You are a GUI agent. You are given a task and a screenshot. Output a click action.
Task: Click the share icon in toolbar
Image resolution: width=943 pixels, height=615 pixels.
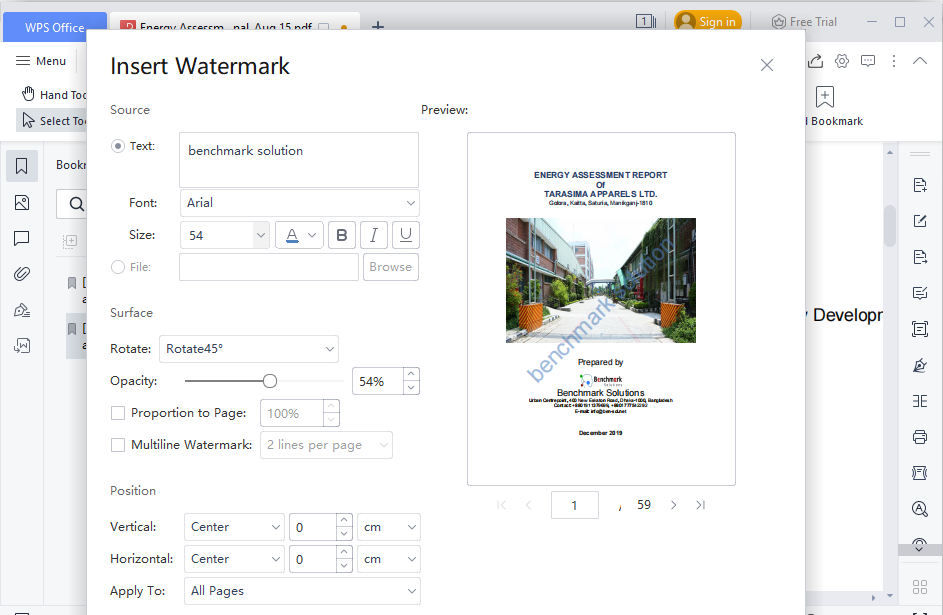816,61
